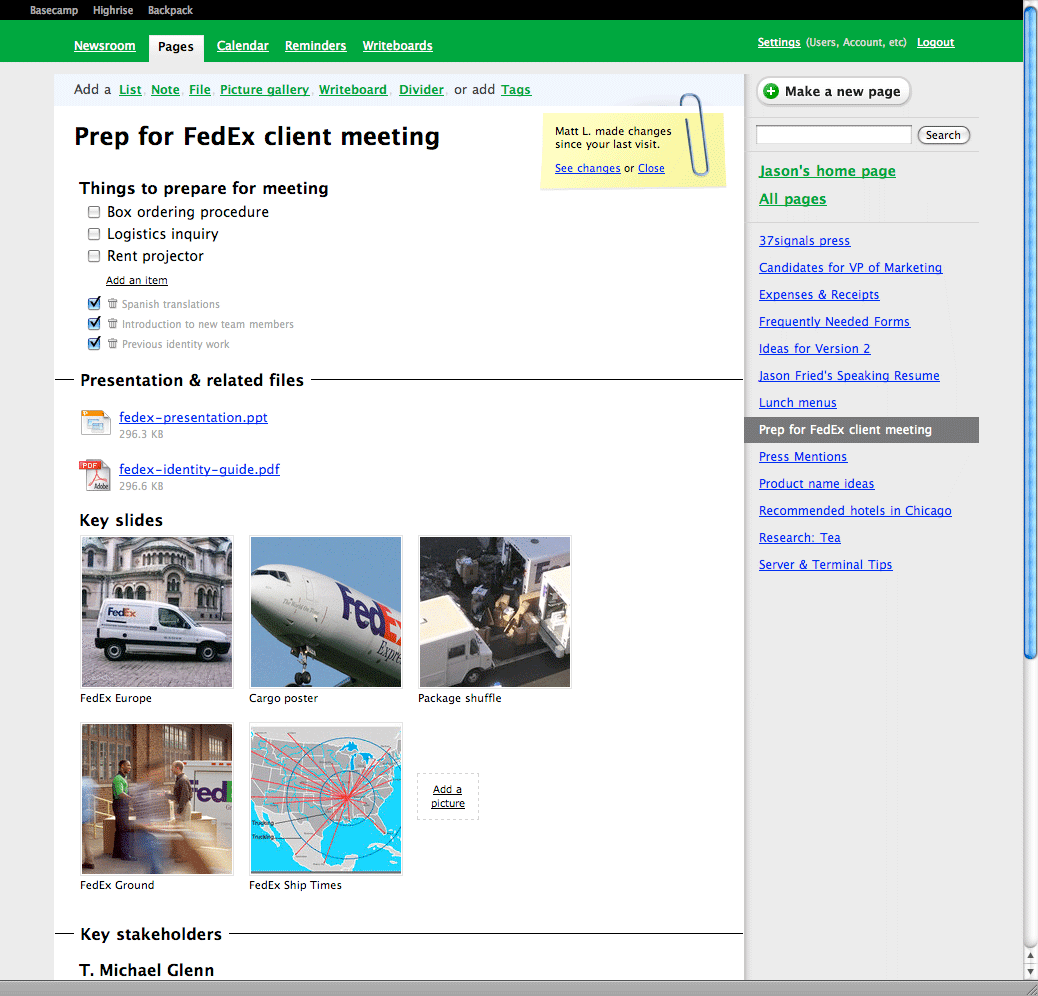Open the FedEx Ground thumbnail
Image resolution: width=1038 pixels, height=996 pixels.
pos(157,799)
